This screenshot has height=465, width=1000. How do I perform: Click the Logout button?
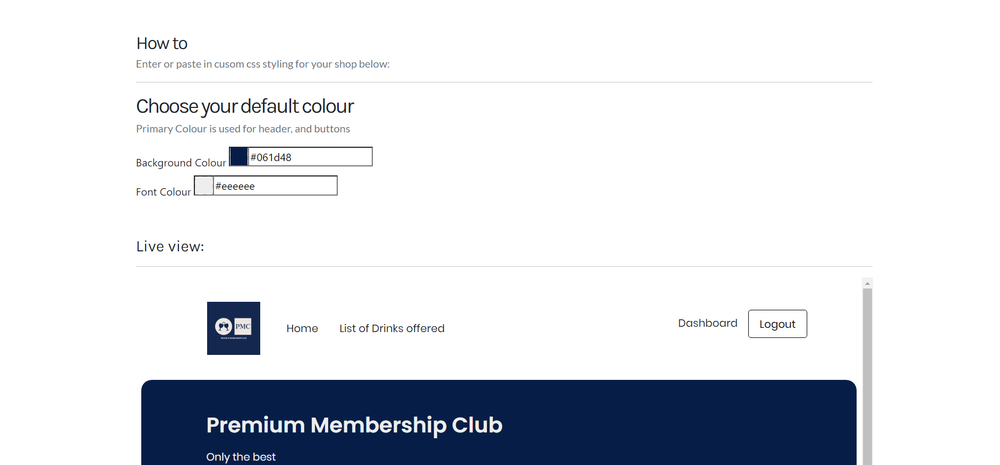(x=777, y=324)
